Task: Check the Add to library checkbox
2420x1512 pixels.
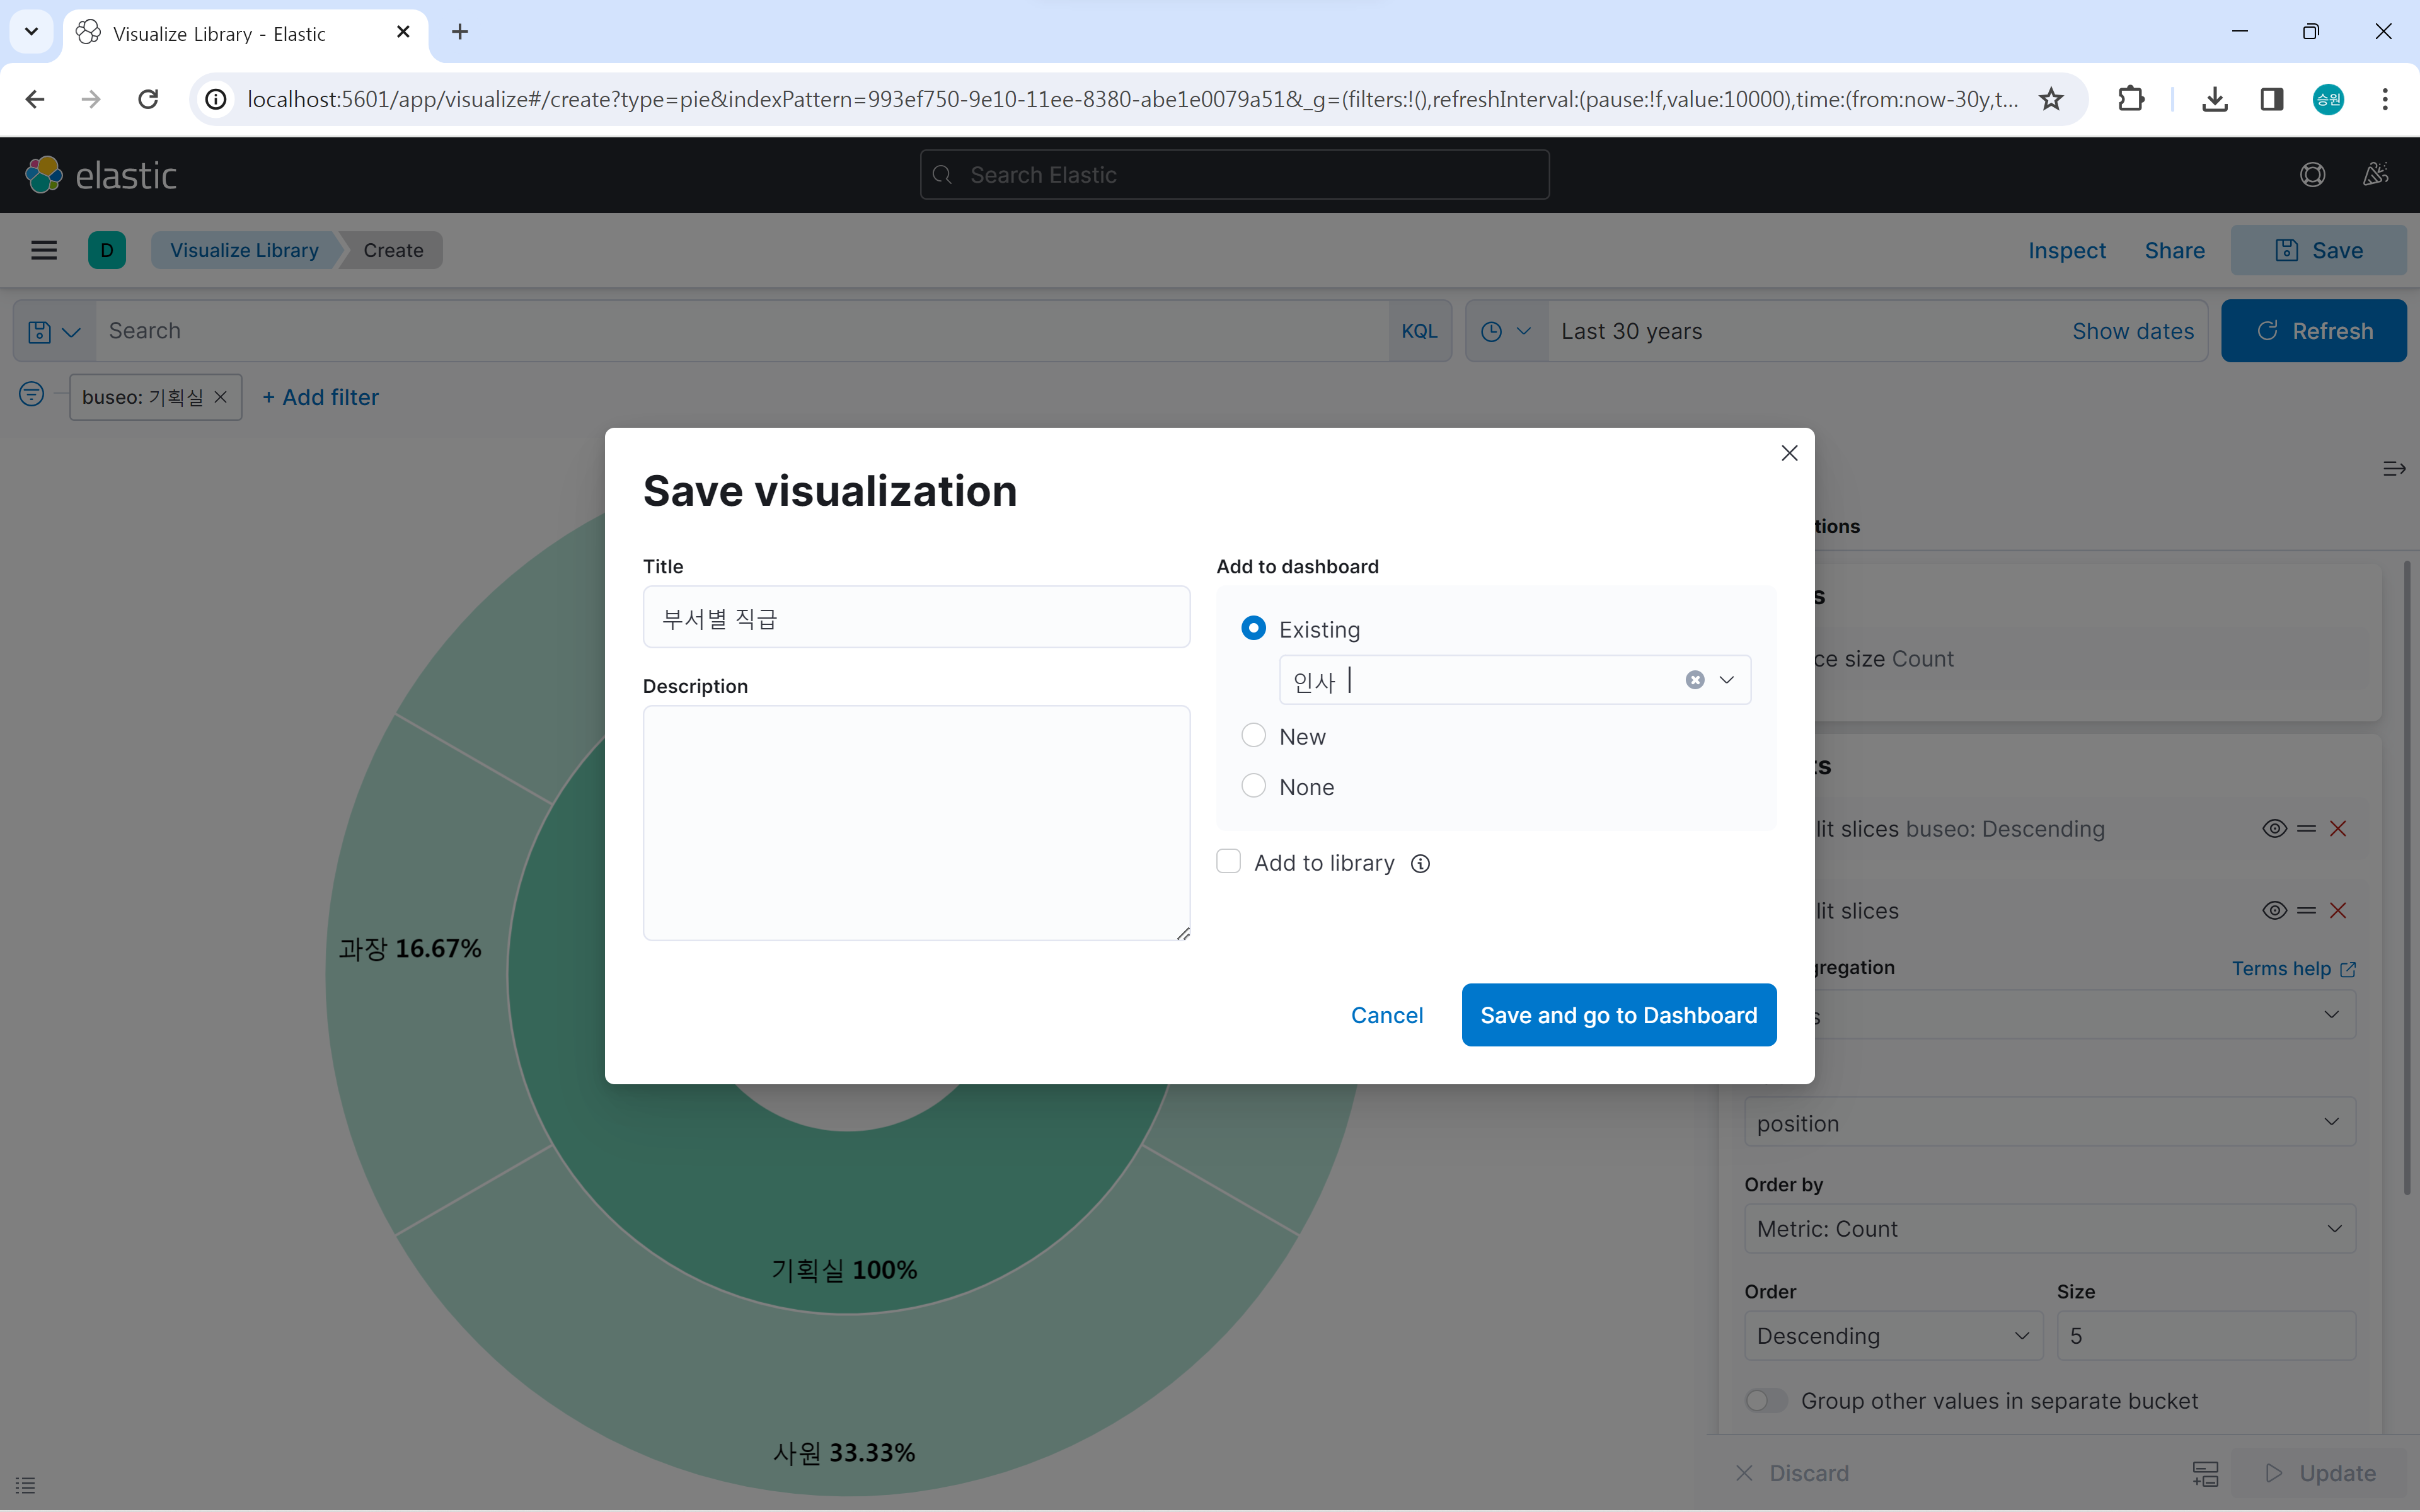Action: (1228, 862)
